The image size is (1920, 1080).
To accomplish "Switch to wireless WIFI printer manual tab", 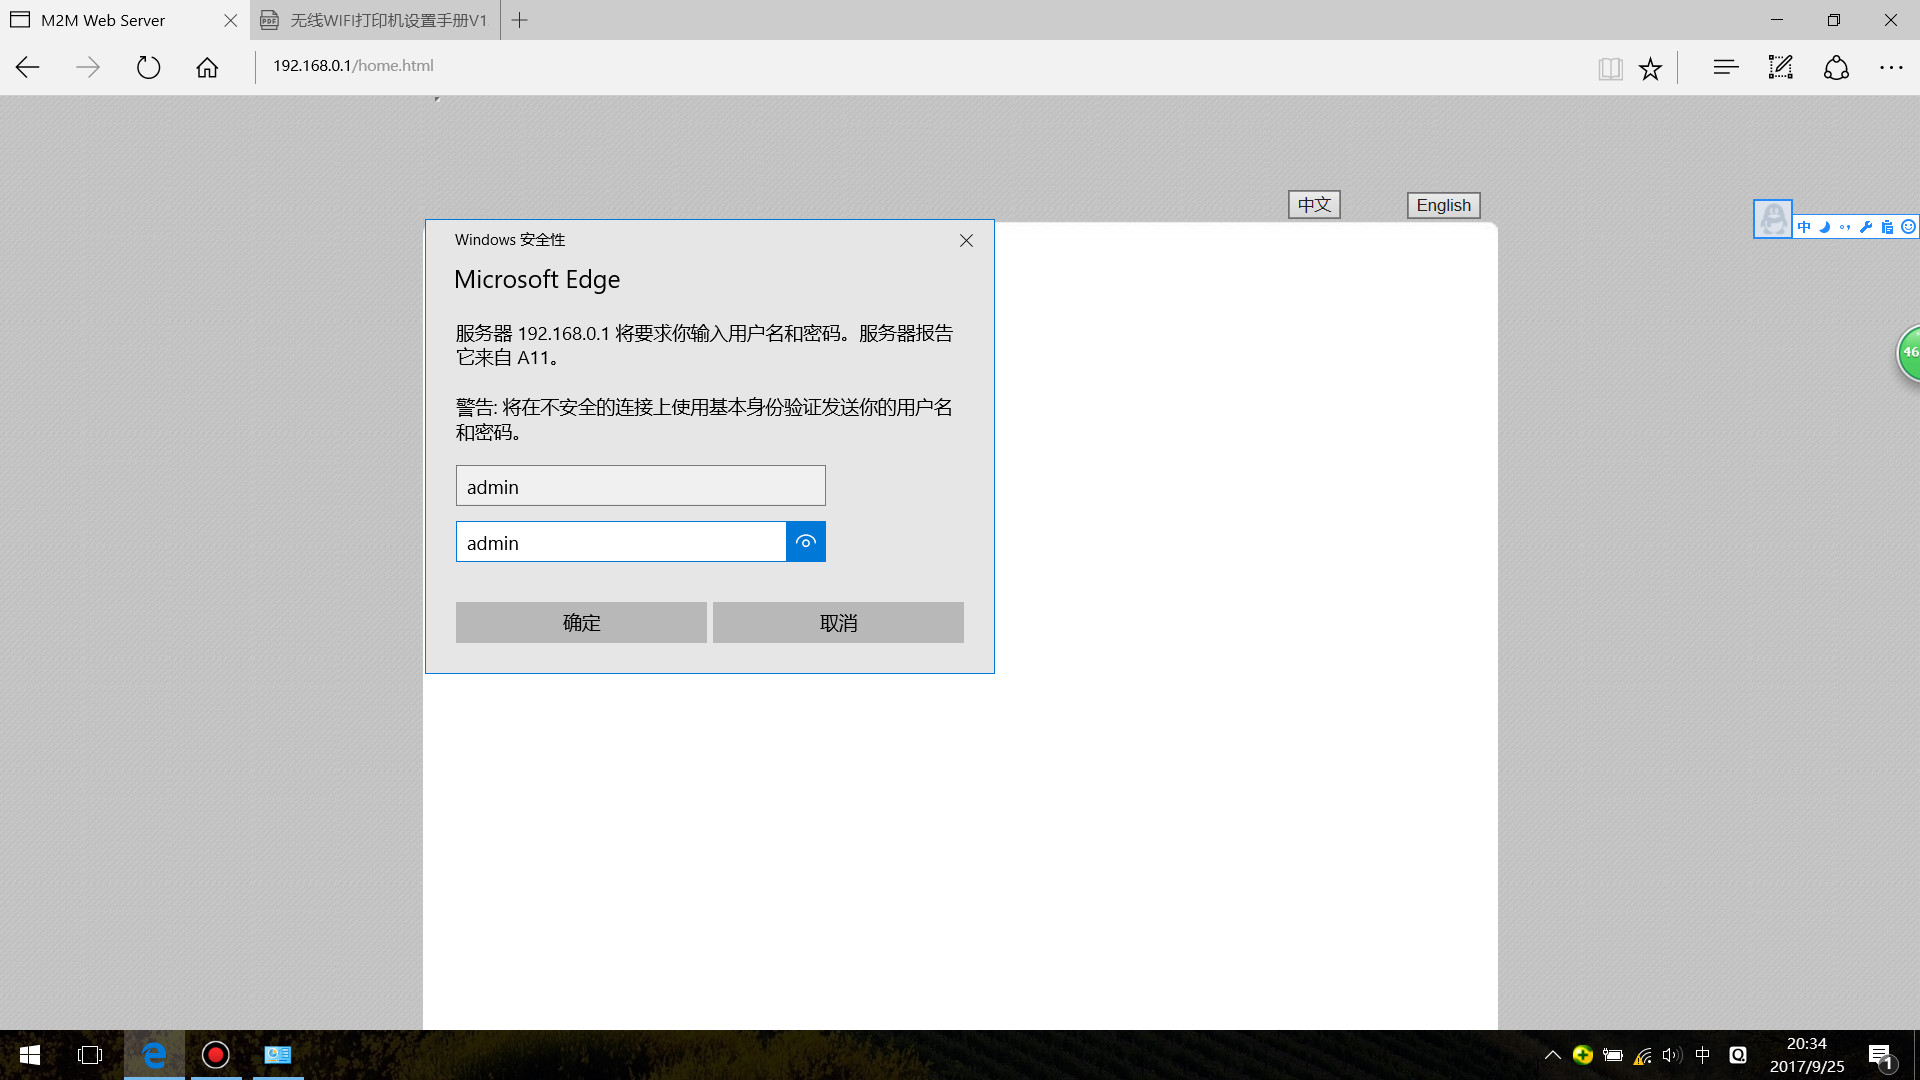I will click(375, 20).
